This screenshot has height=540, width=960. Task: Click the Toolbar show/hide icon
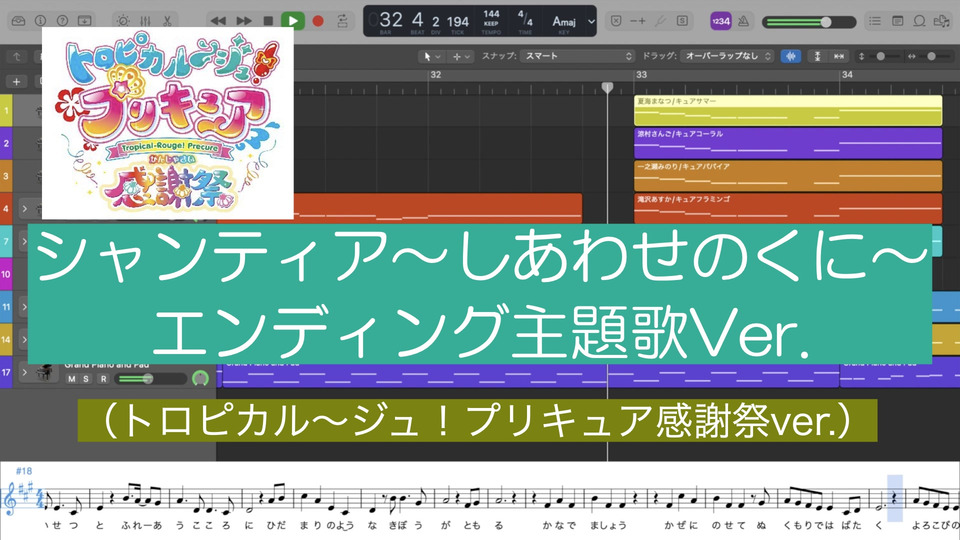pos(84,21)
